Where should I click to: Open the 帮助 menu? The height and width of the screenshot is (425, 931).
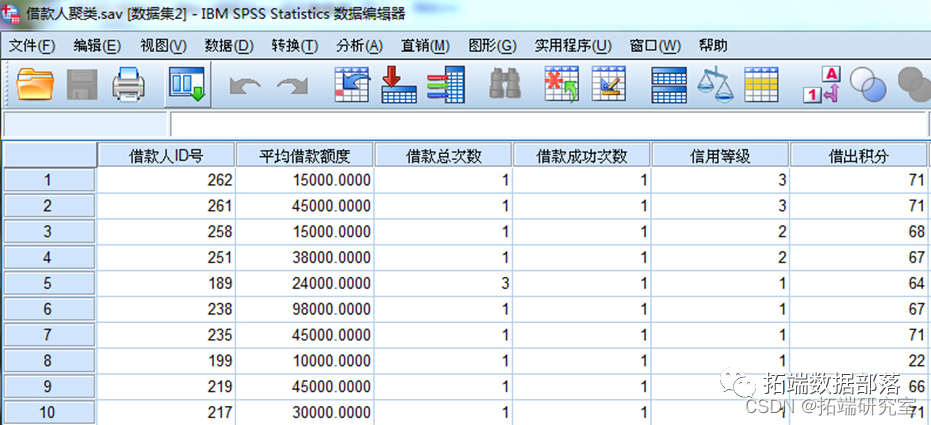[713, 46]
